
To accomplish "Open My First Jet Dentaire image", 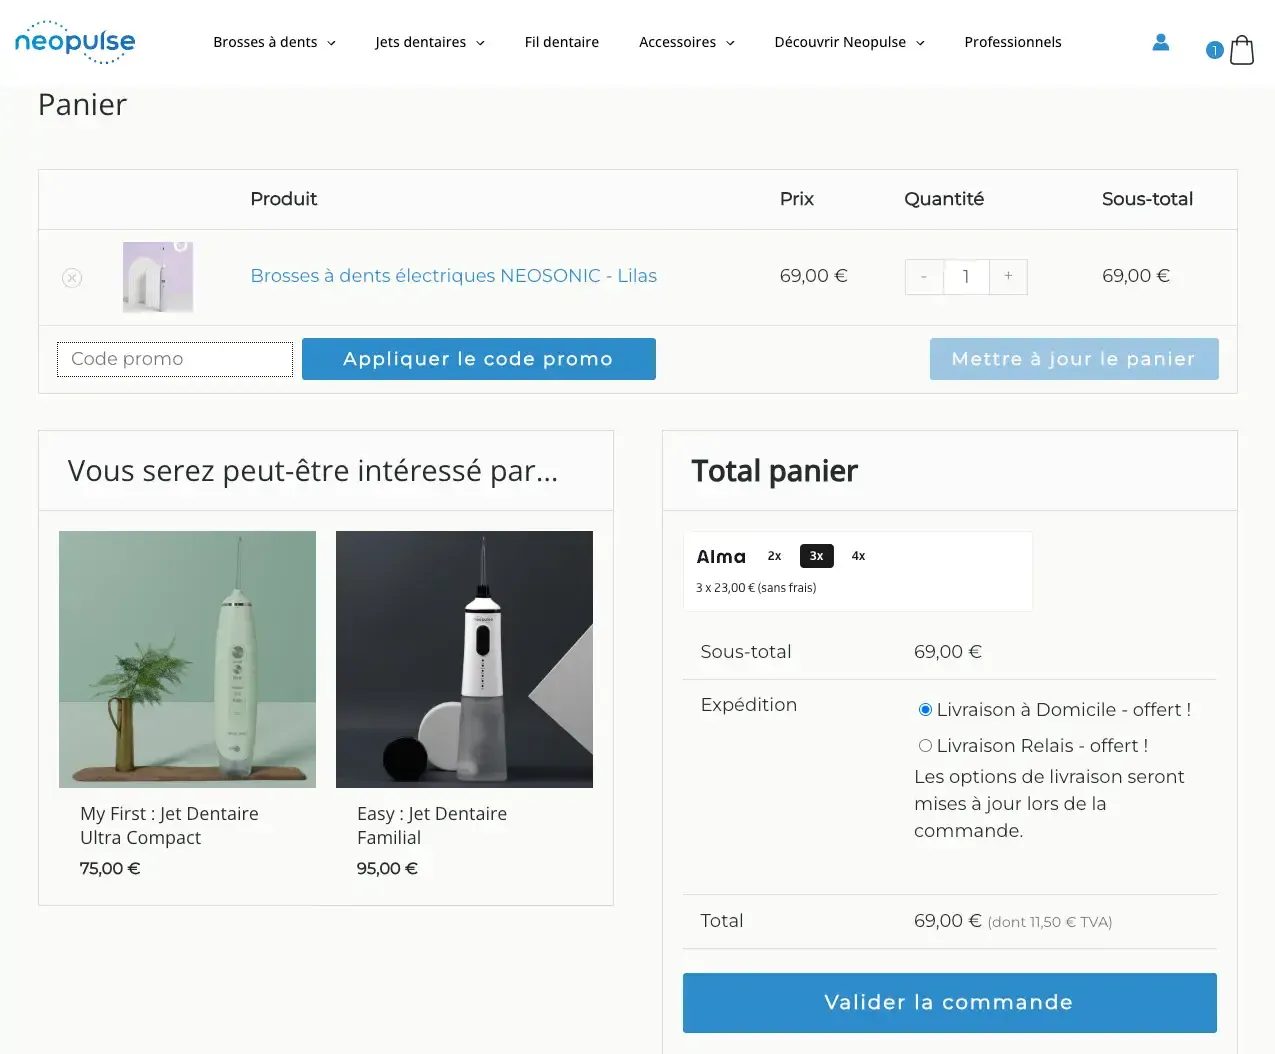I will click(x=187, y=659).
